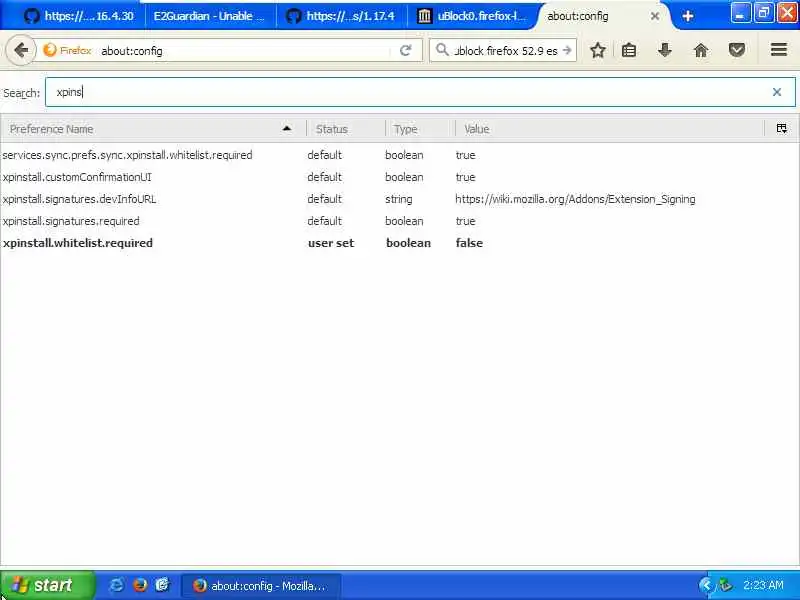Click the search magnifier icon in the search box

(x=442, y=49)
